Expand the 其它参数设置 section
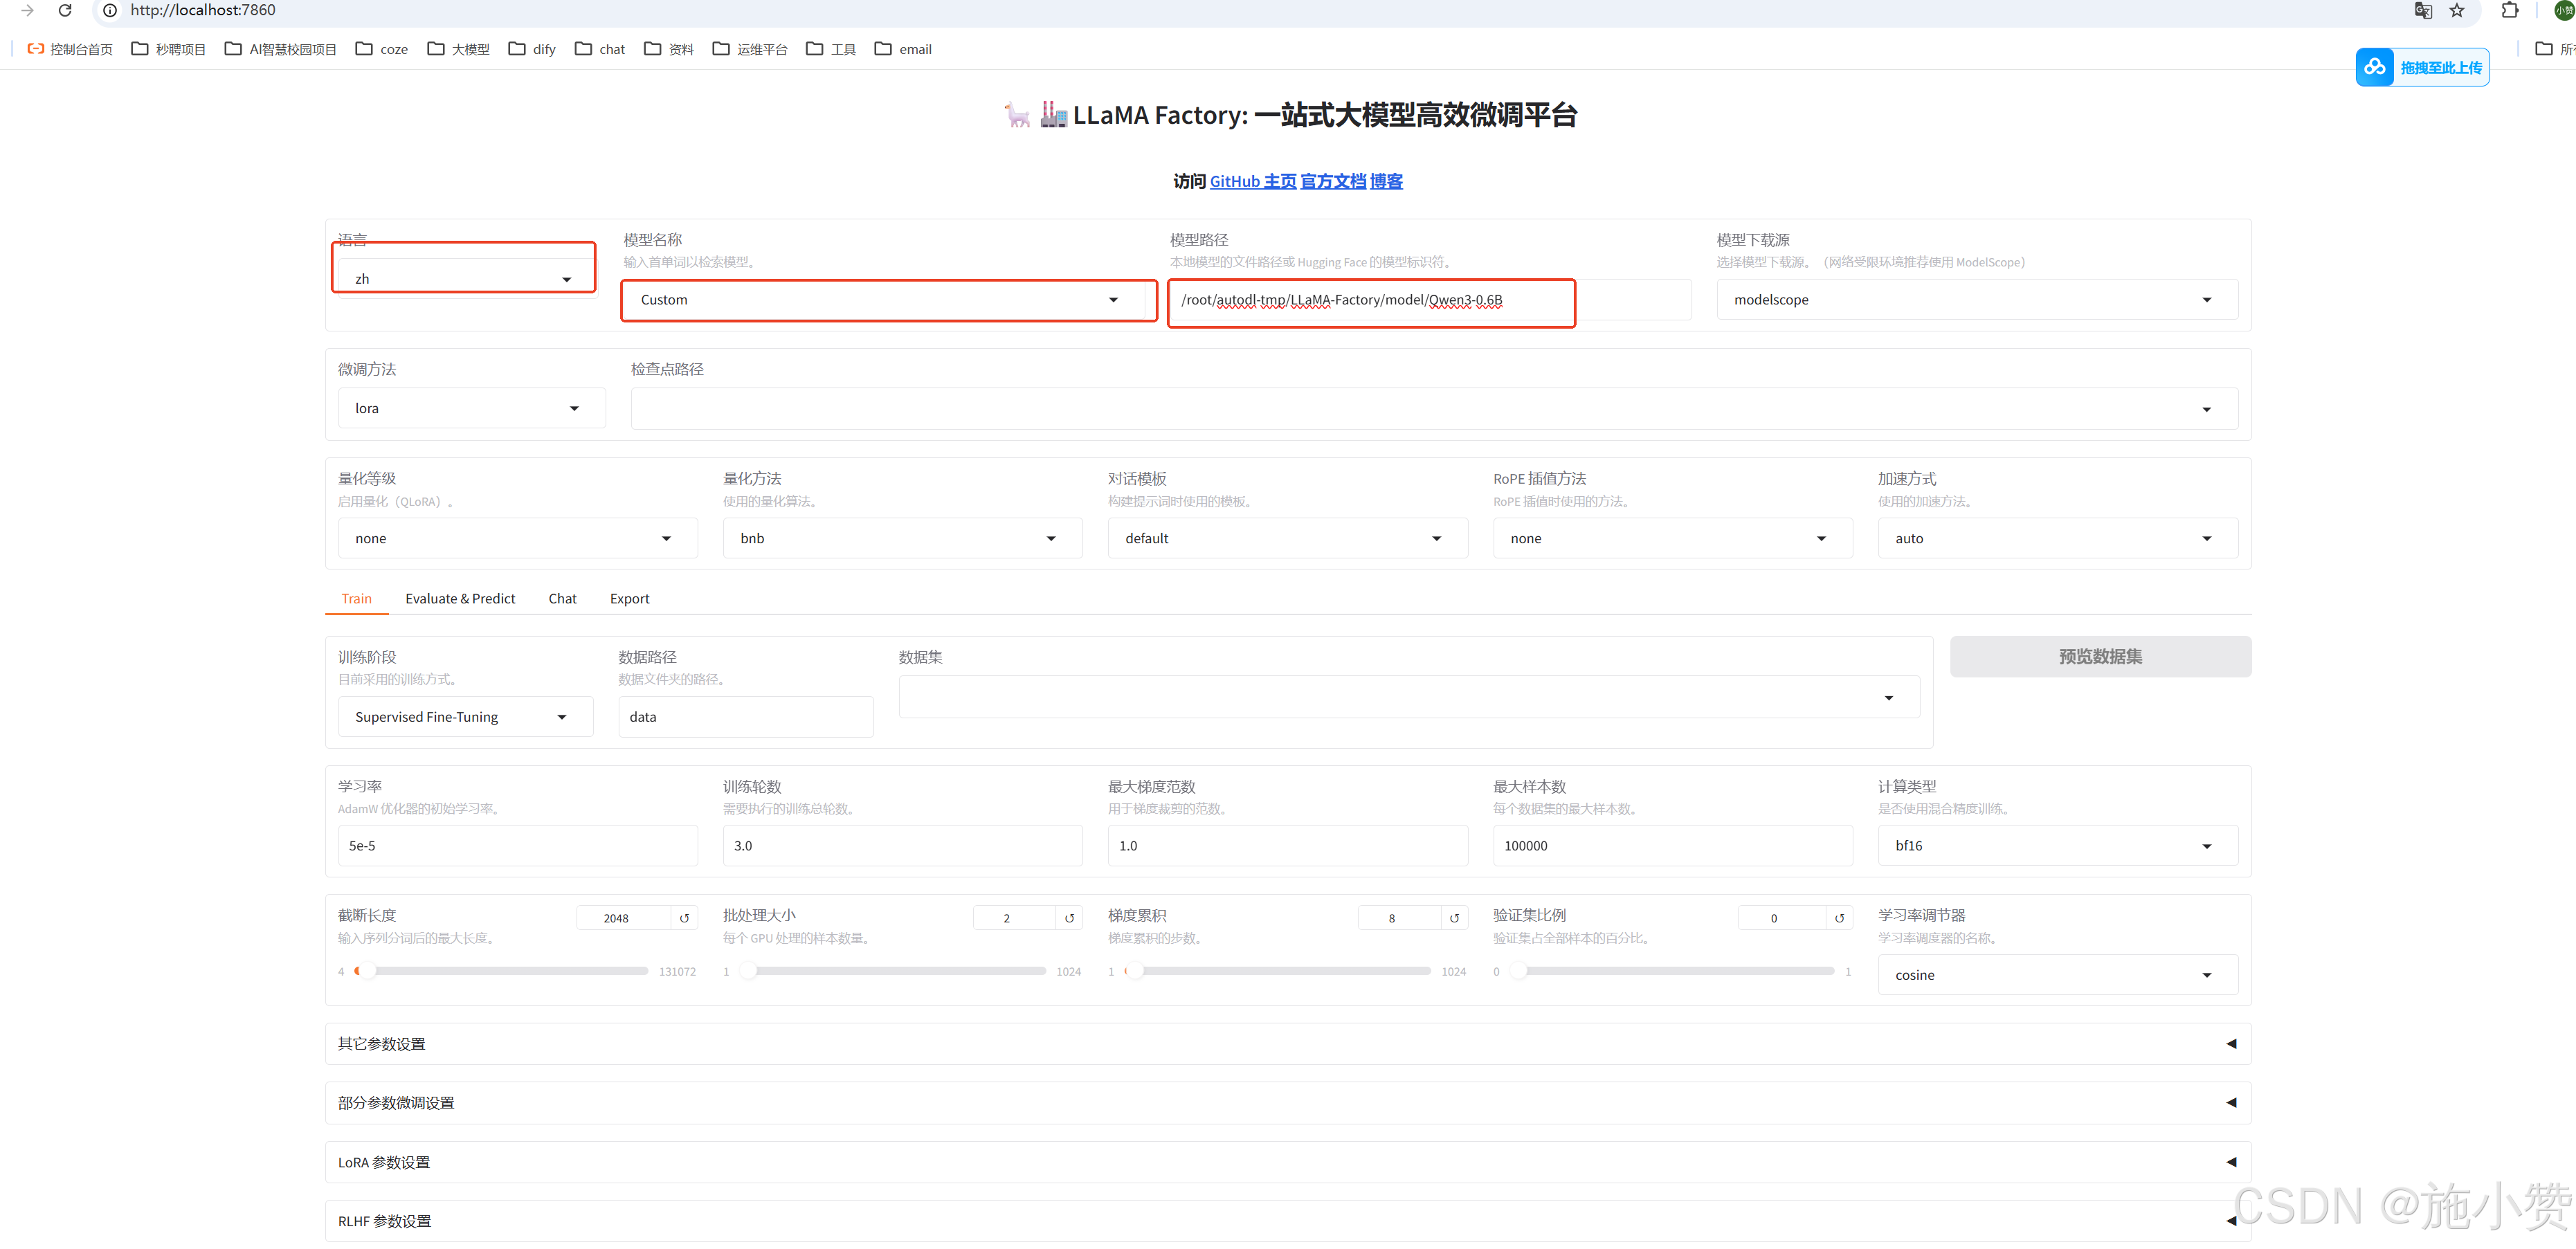Viewport: 2576px width, 1249px height. 1288,1044
